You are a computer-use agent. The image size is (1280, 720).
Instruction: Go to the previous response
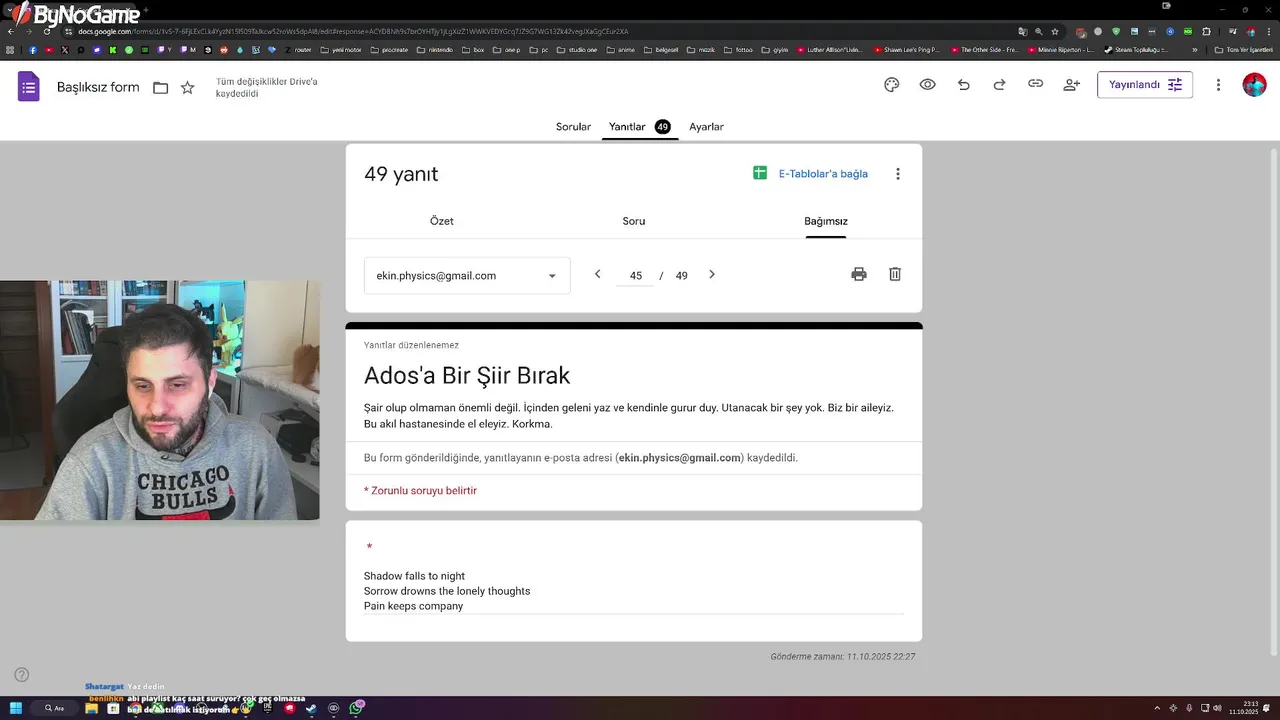(x=598, y=274)
